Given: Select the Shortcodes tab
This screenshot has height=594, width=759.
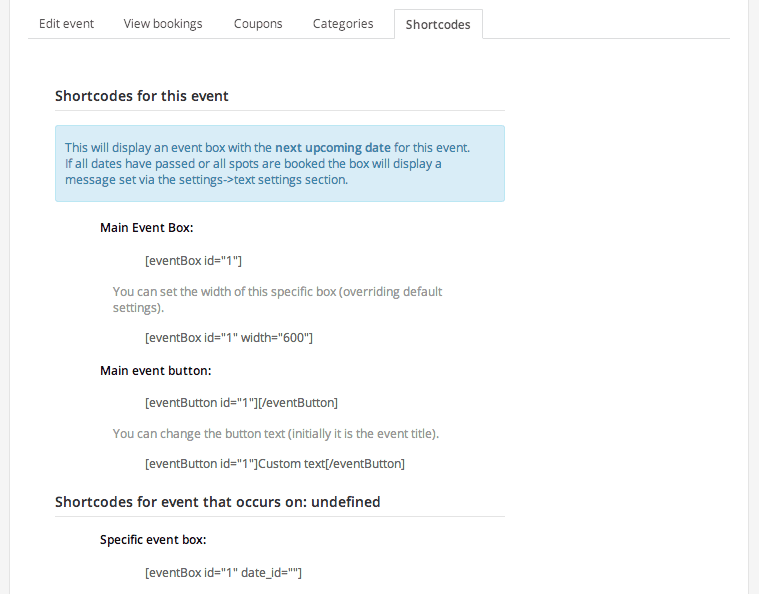Looking at the screenshot, I should point(438,24).
